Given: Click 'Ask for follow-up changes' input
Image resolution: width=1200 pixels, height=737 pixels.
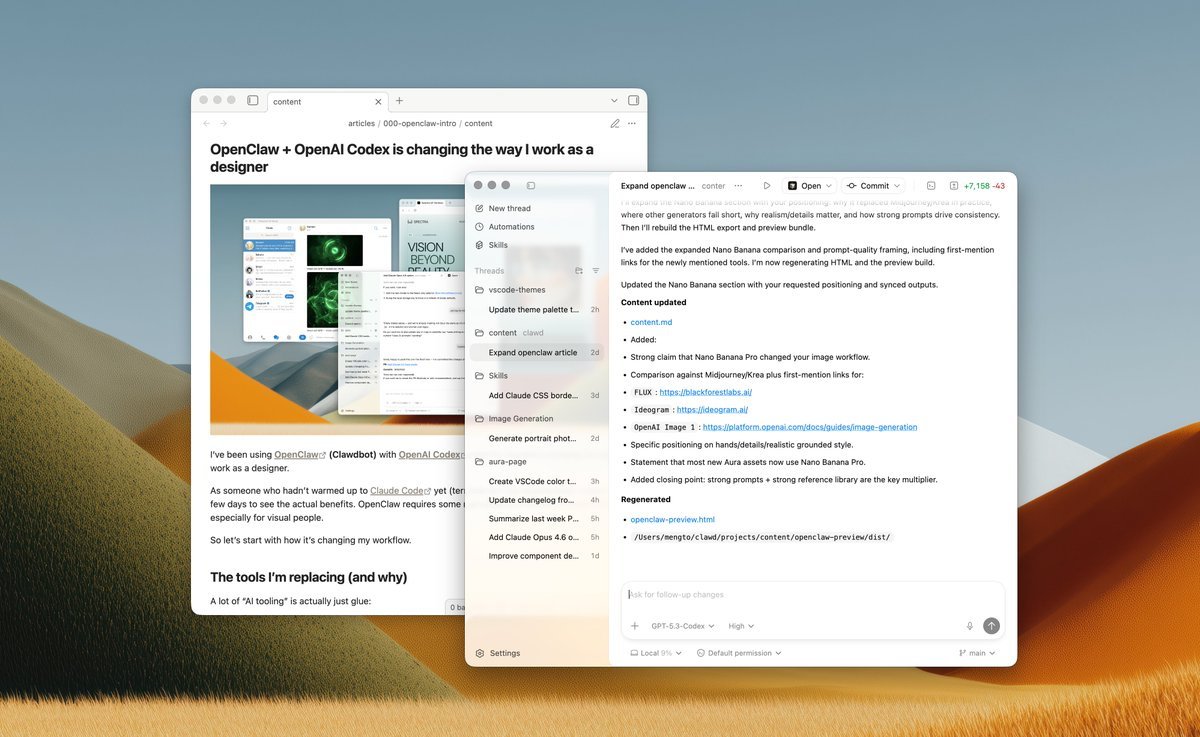Looking at the screenshot, I should 812,595.
